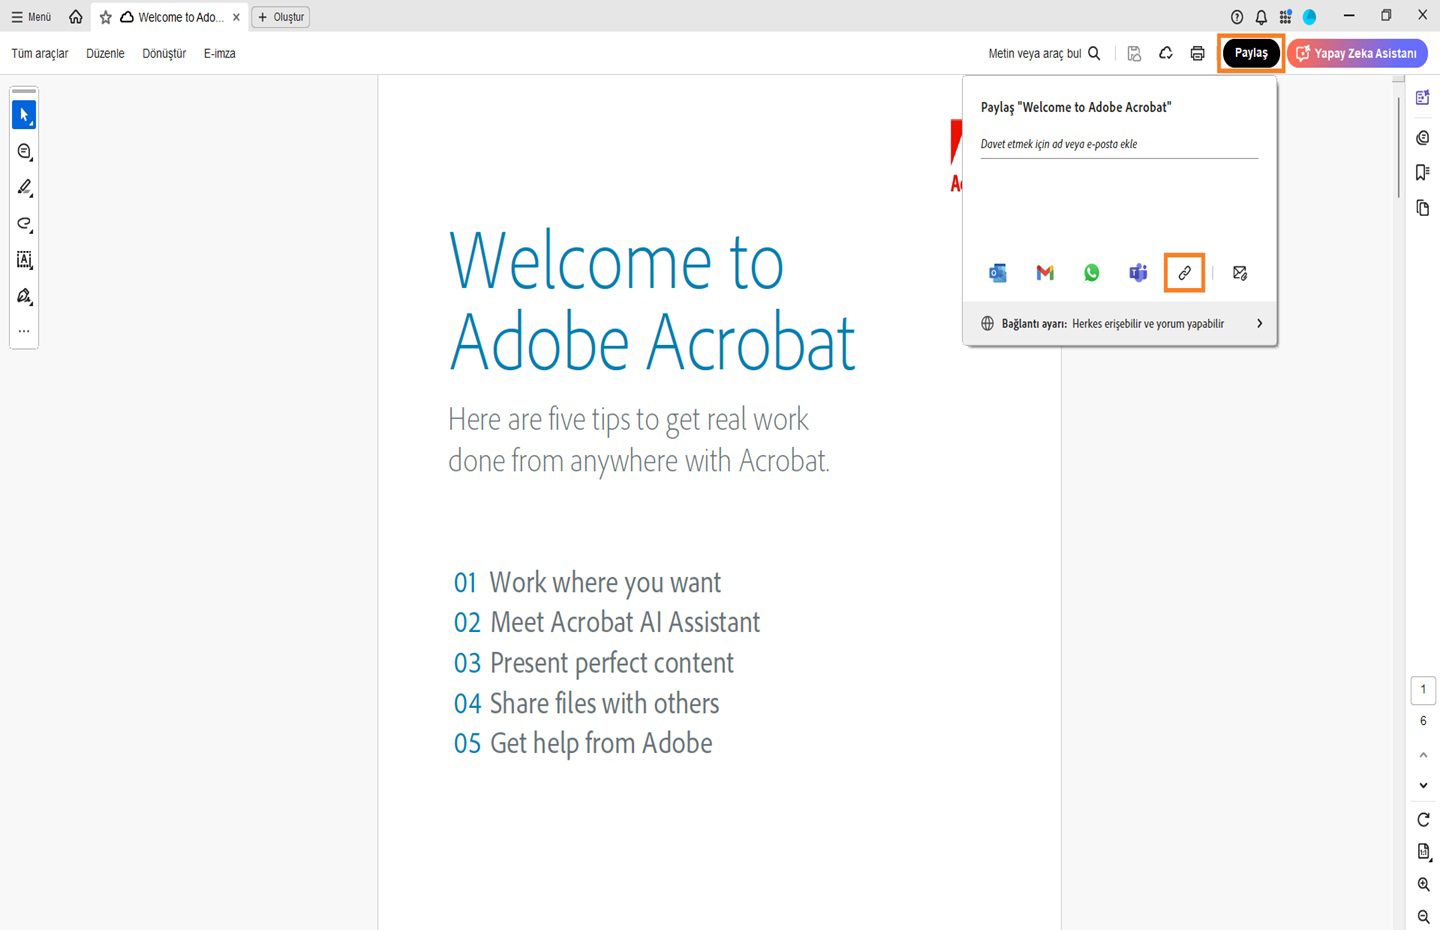Open the Menü hamburger menu
Viewport: 1440px width, 930px height.
tap(31, 17)
